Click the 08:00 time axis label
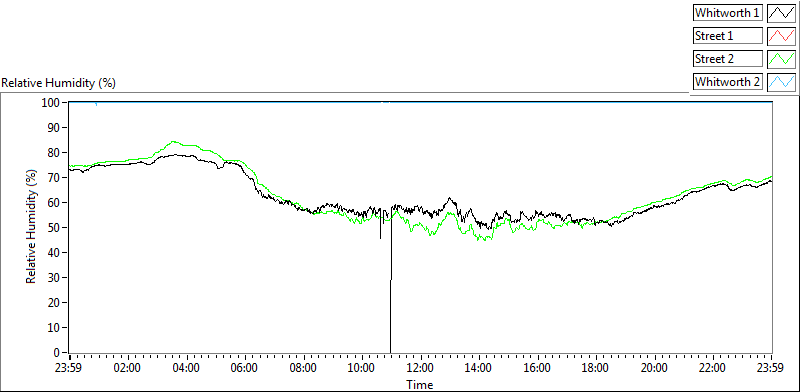This screenshot has width=800, height=392. [x=304, y=368]
